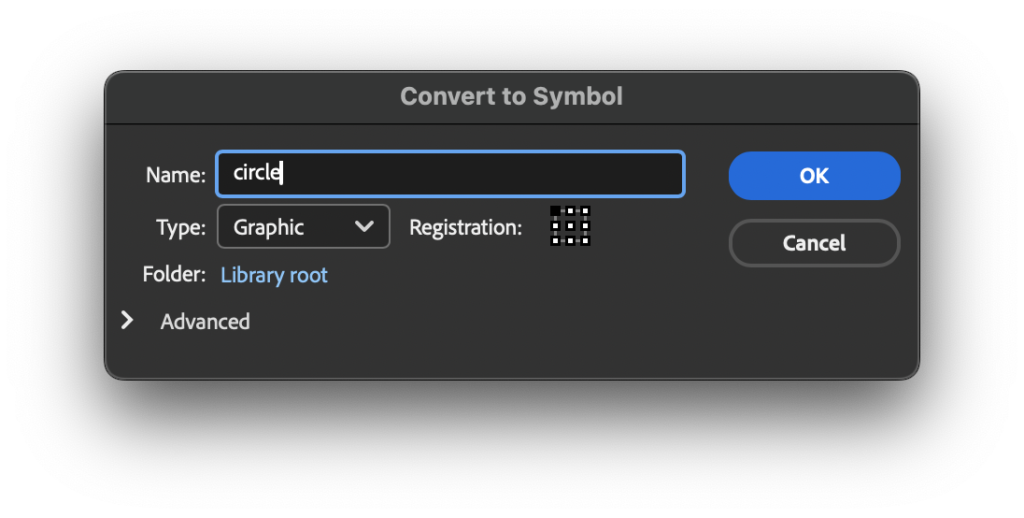Set registration point to bottom-right corner
The height and width of the screenshot is (518, 1024).
585,240
